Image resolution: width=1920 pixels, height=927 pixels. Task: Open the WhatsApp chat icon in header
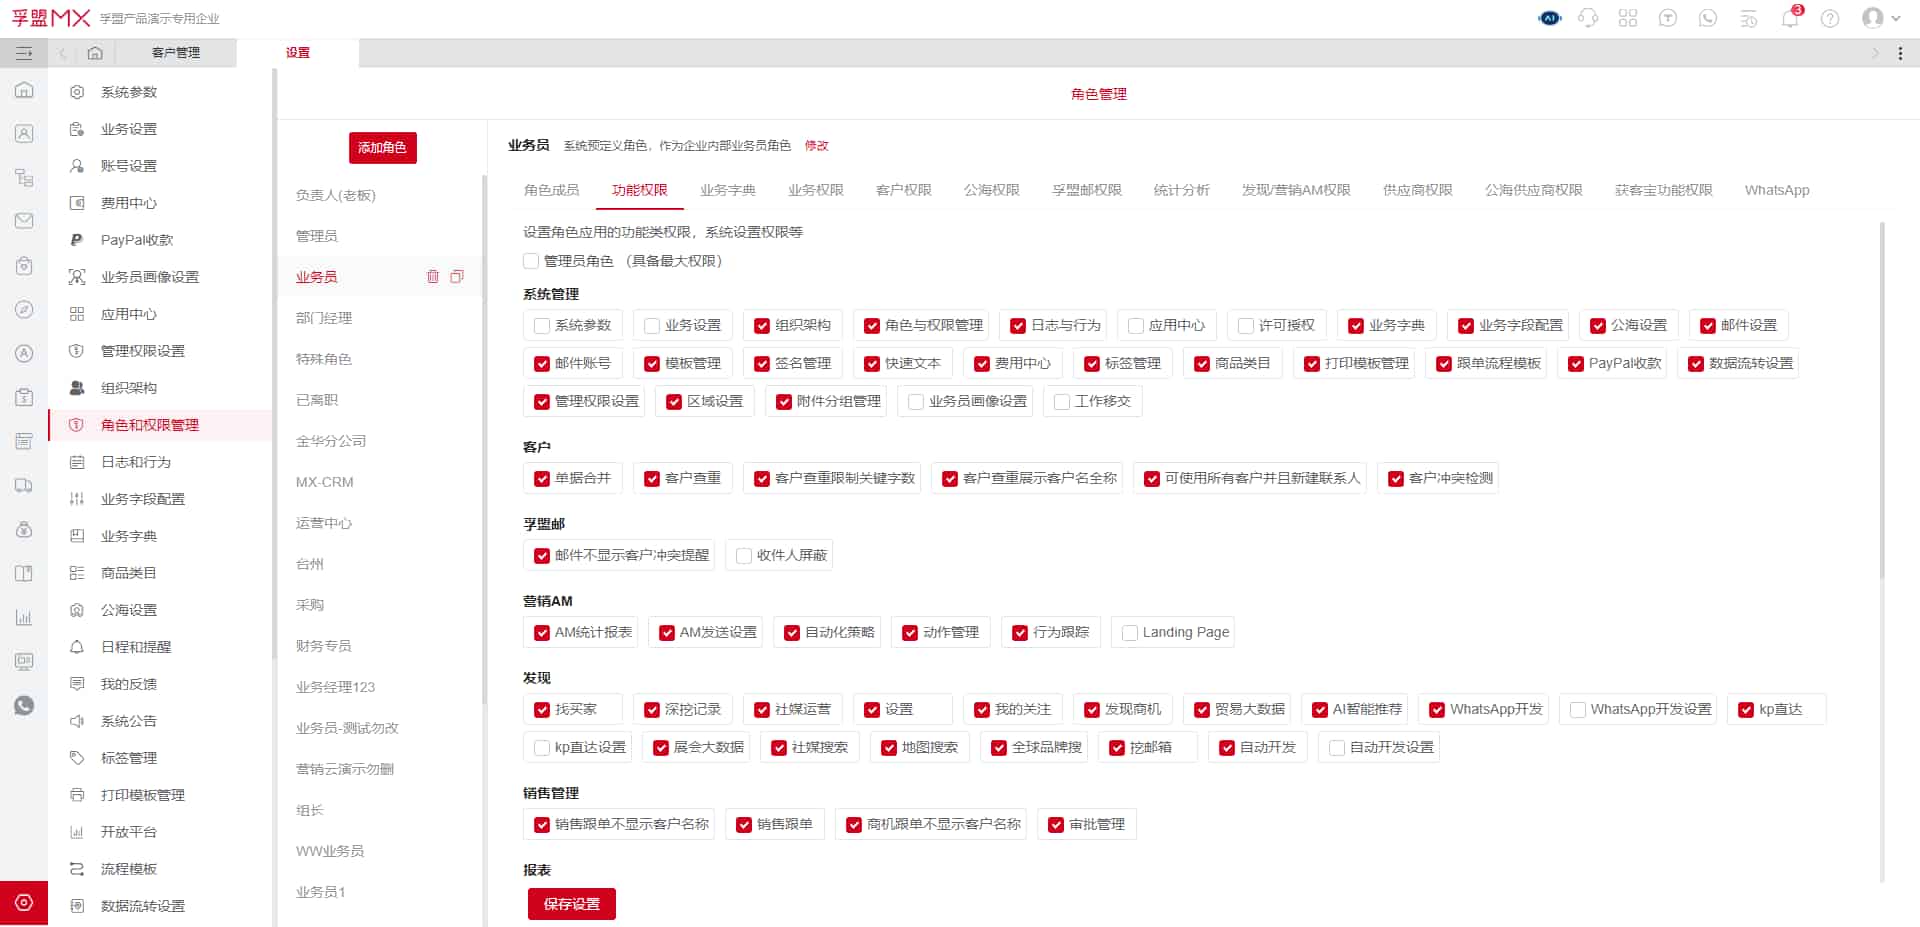1708,18
